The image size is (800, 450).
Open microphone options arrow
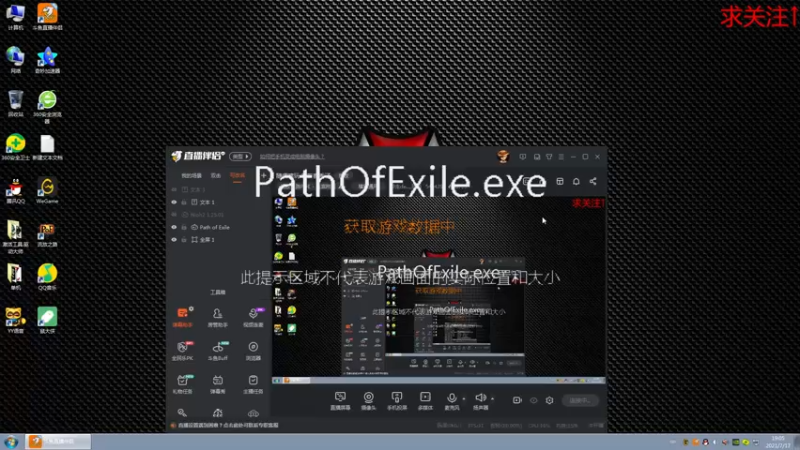click(x=464, y=398)
